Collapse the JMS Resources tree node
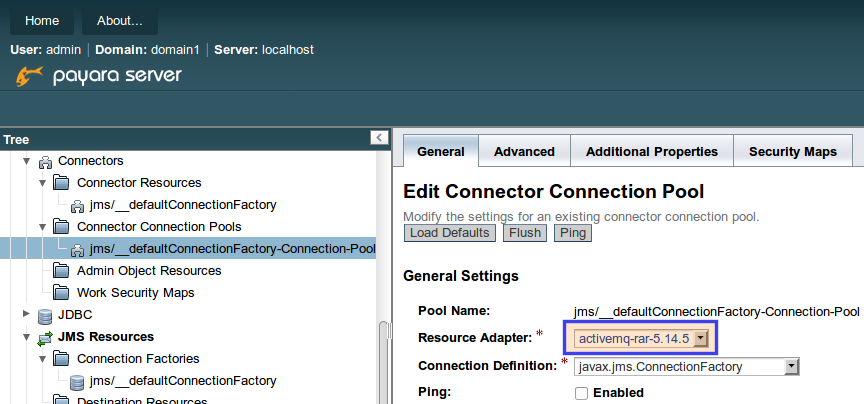The width and height of the screenshot is (864, 404). [27, 337]
